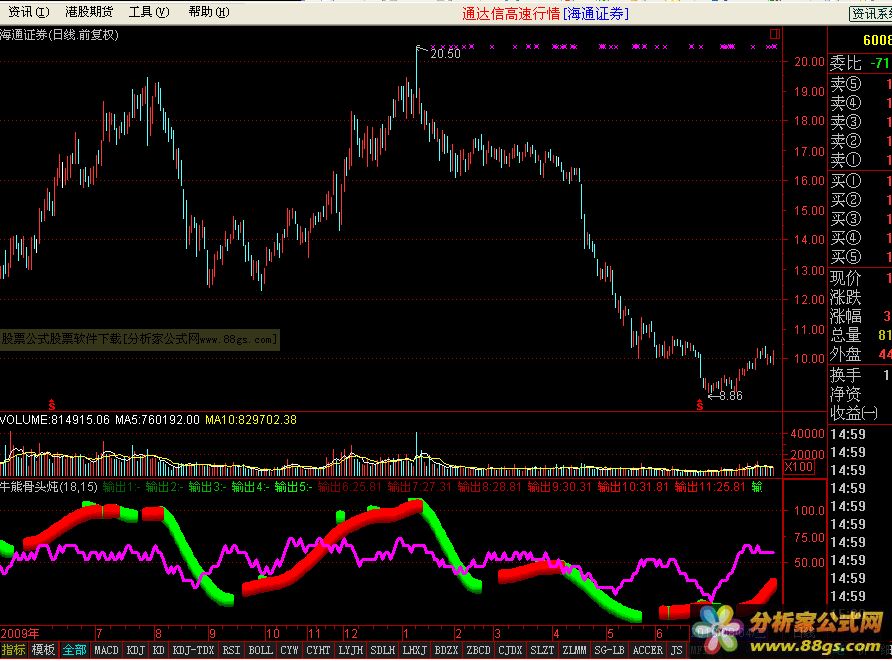Switch to the MACD indicator tab
Screen dimensions: 892x661
tap(106, 650)
